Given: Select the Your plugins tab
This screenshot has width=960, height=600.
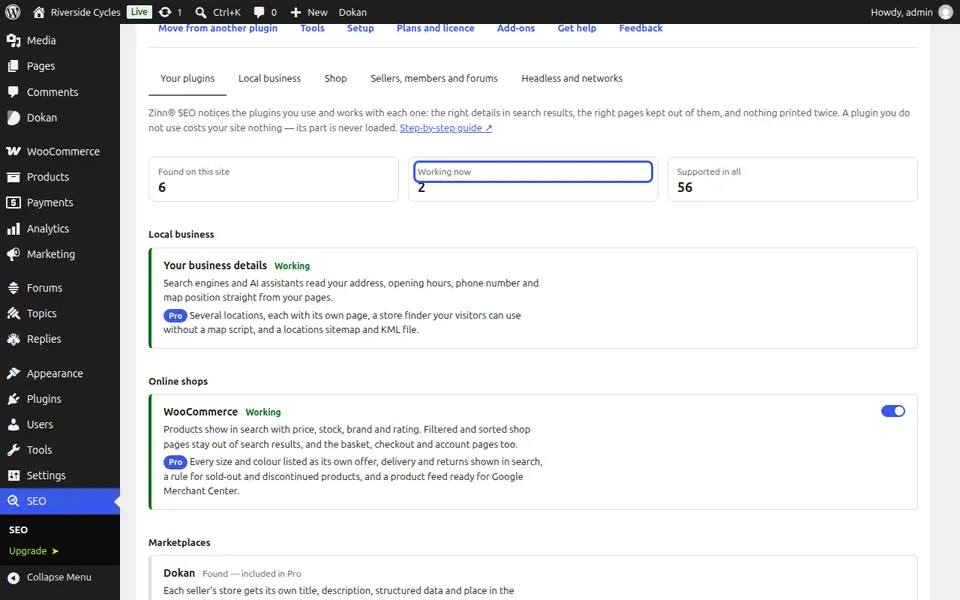Looking at the screenshot, I should tap(187, 78).
